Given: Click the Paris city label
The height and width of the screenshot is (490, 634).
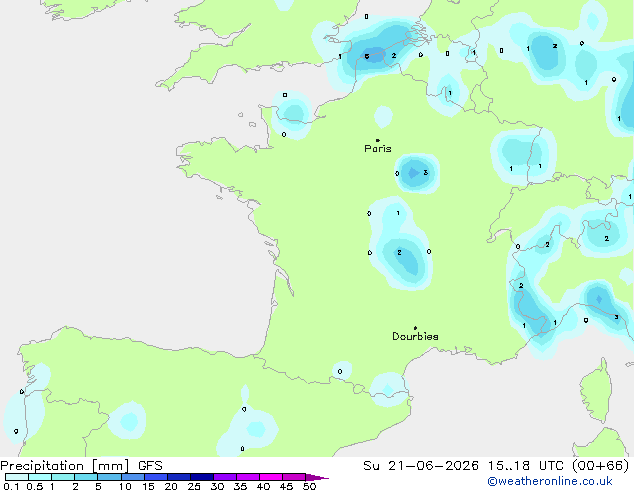Looking at the screenshot, I should click(x=378, y=148).
